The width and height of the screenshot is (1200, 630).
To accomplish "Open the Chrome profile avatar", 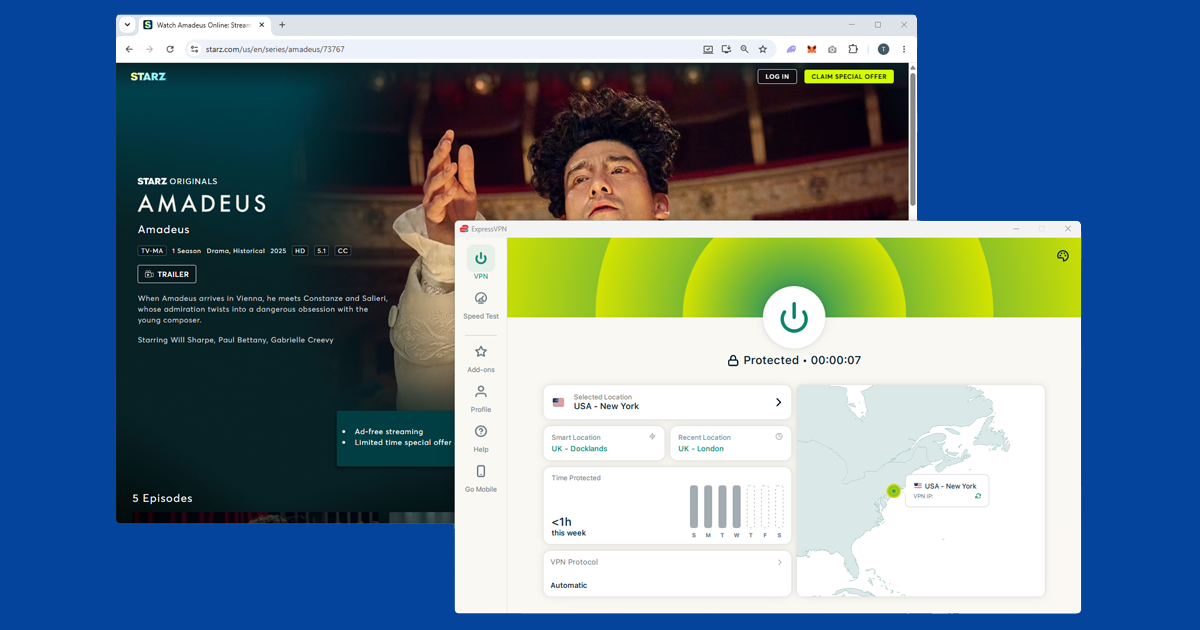I will click(883, 49).
